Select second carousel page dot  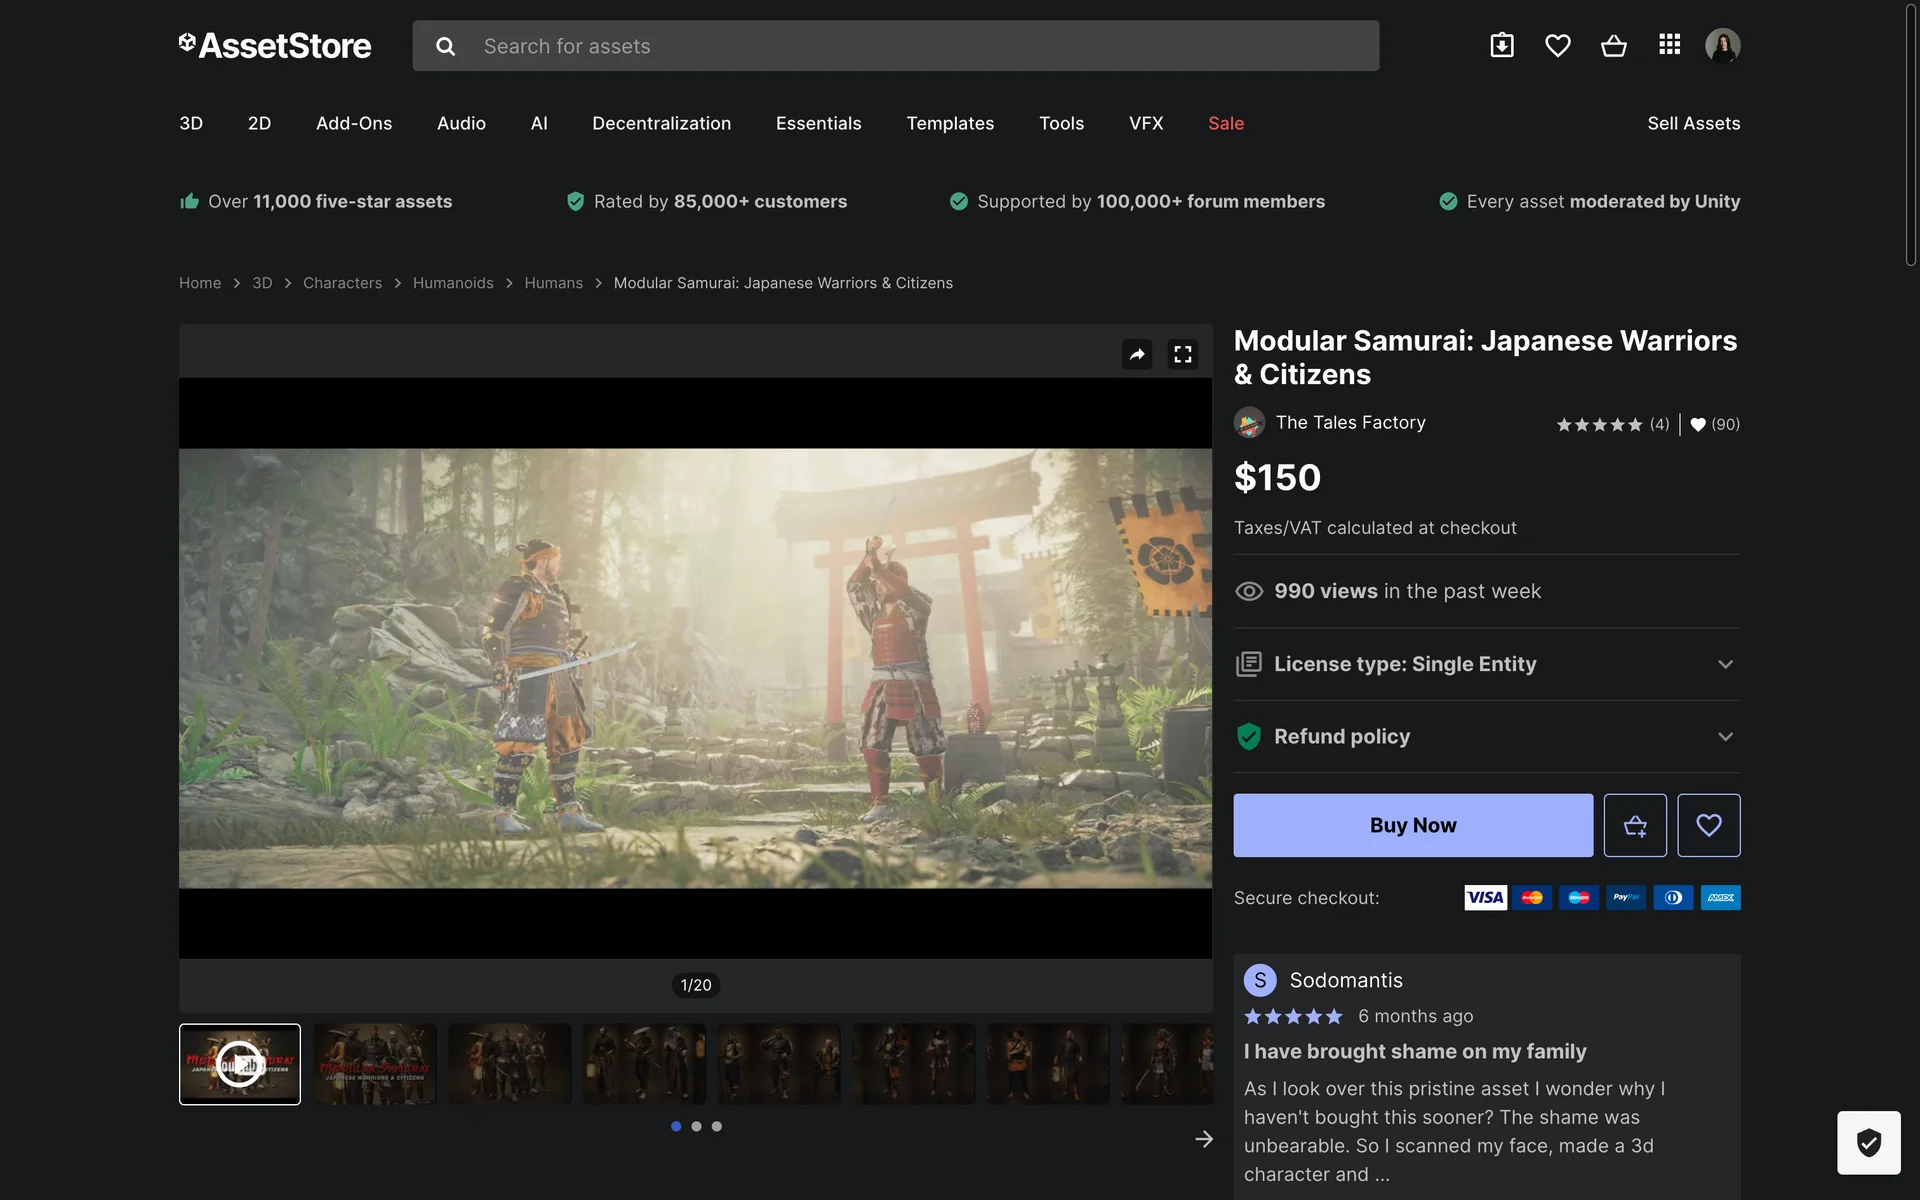pyautogui.click(x=696, y=1126)
